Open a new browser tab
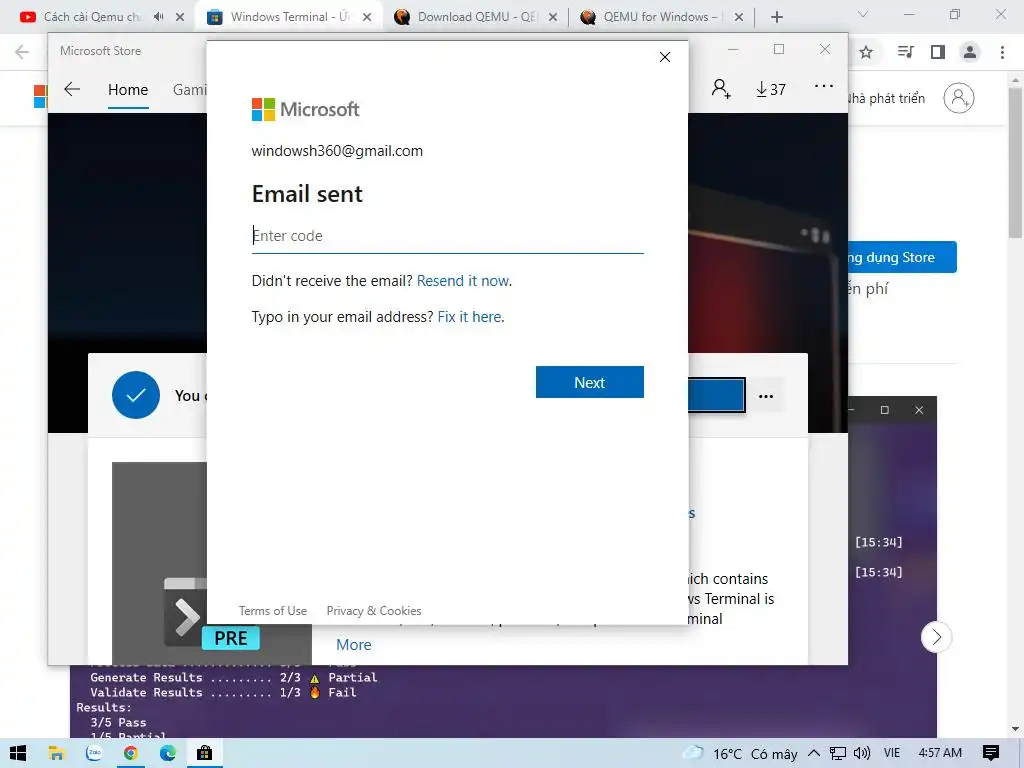This screenshot has height=768, width=1024. (776, 17)
